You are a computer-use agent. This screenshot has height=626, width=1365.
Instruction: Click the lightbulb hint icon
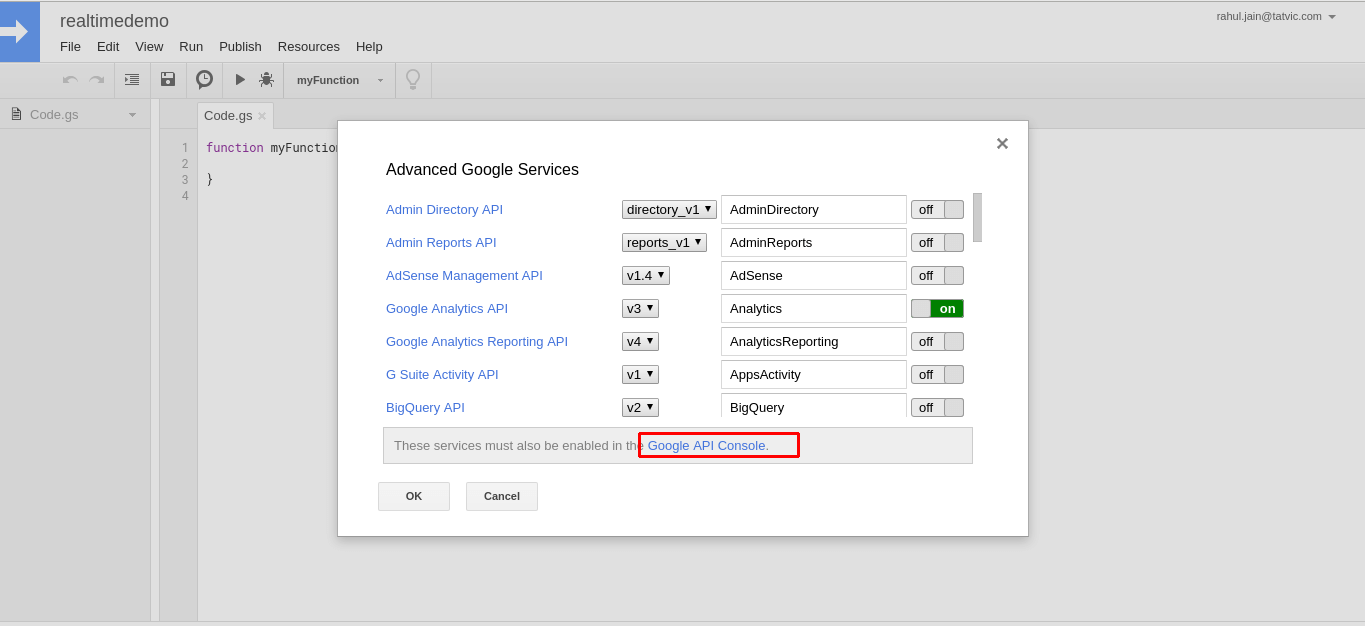(x=413, y=80)
